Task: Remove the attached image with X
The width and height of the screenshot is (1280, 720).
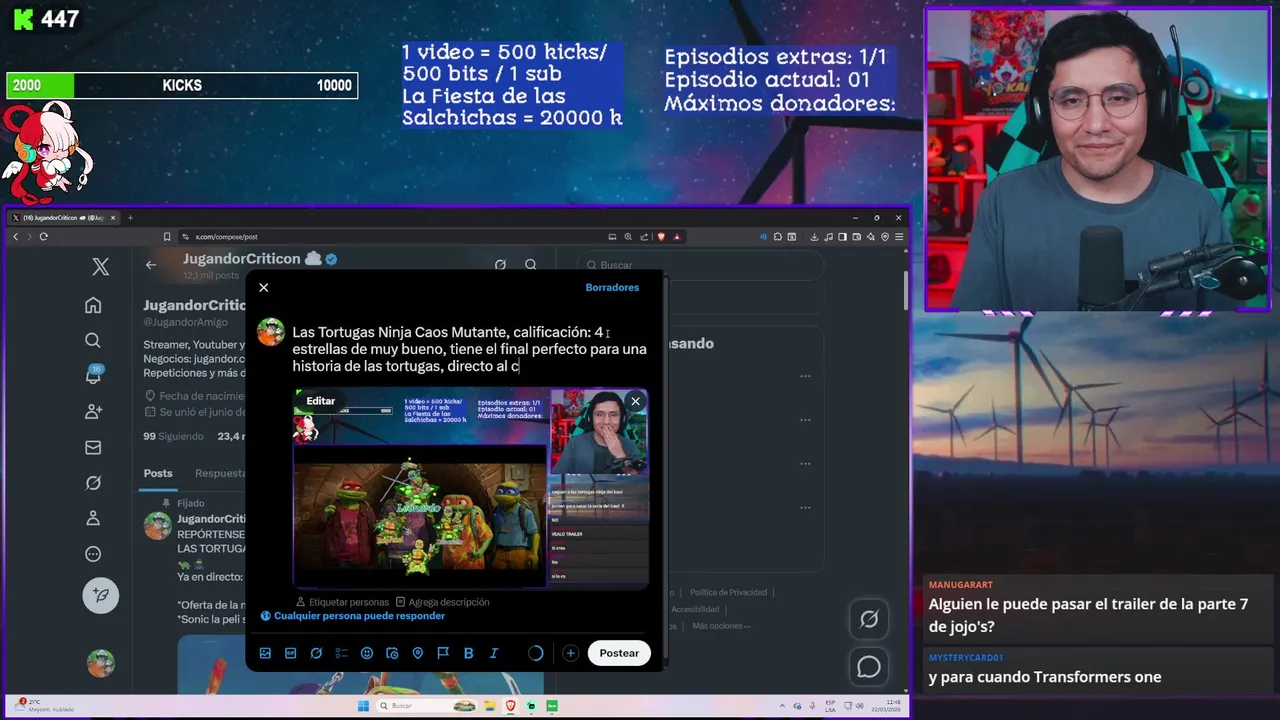Action: click(635, 401)
